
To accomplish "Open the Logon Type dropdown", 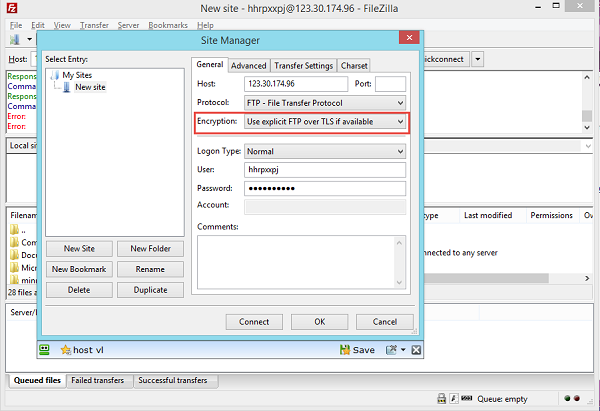I will click(400, 152).
